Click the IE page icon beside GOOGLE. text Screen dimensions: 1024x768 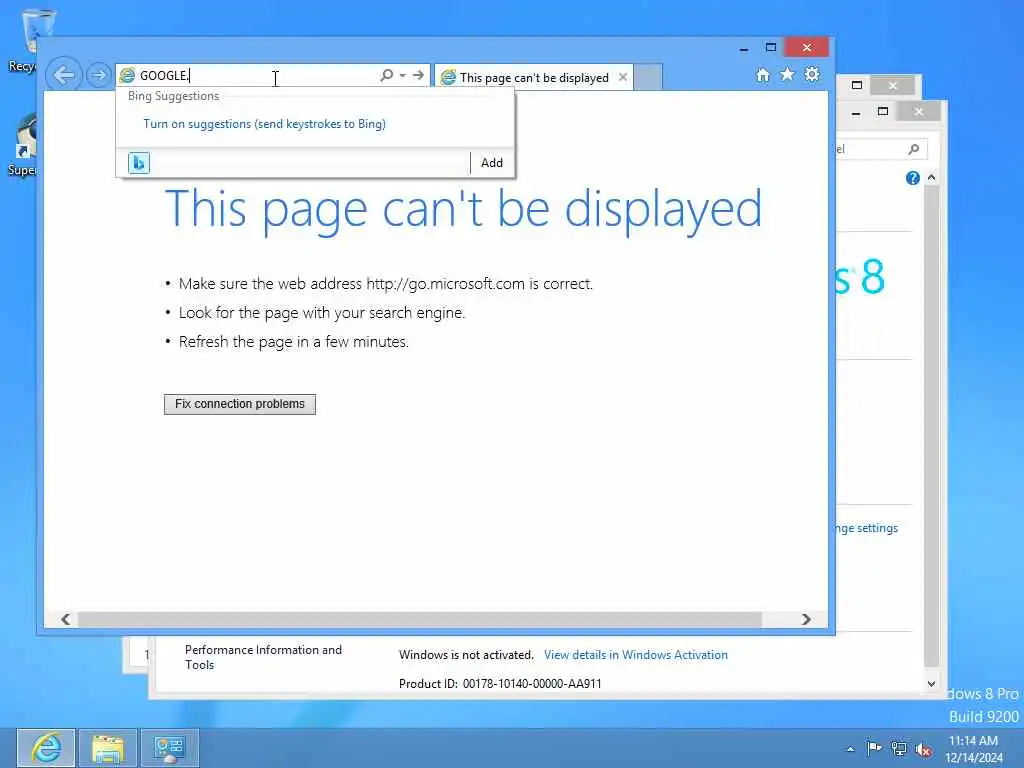[x=127, y=76]
